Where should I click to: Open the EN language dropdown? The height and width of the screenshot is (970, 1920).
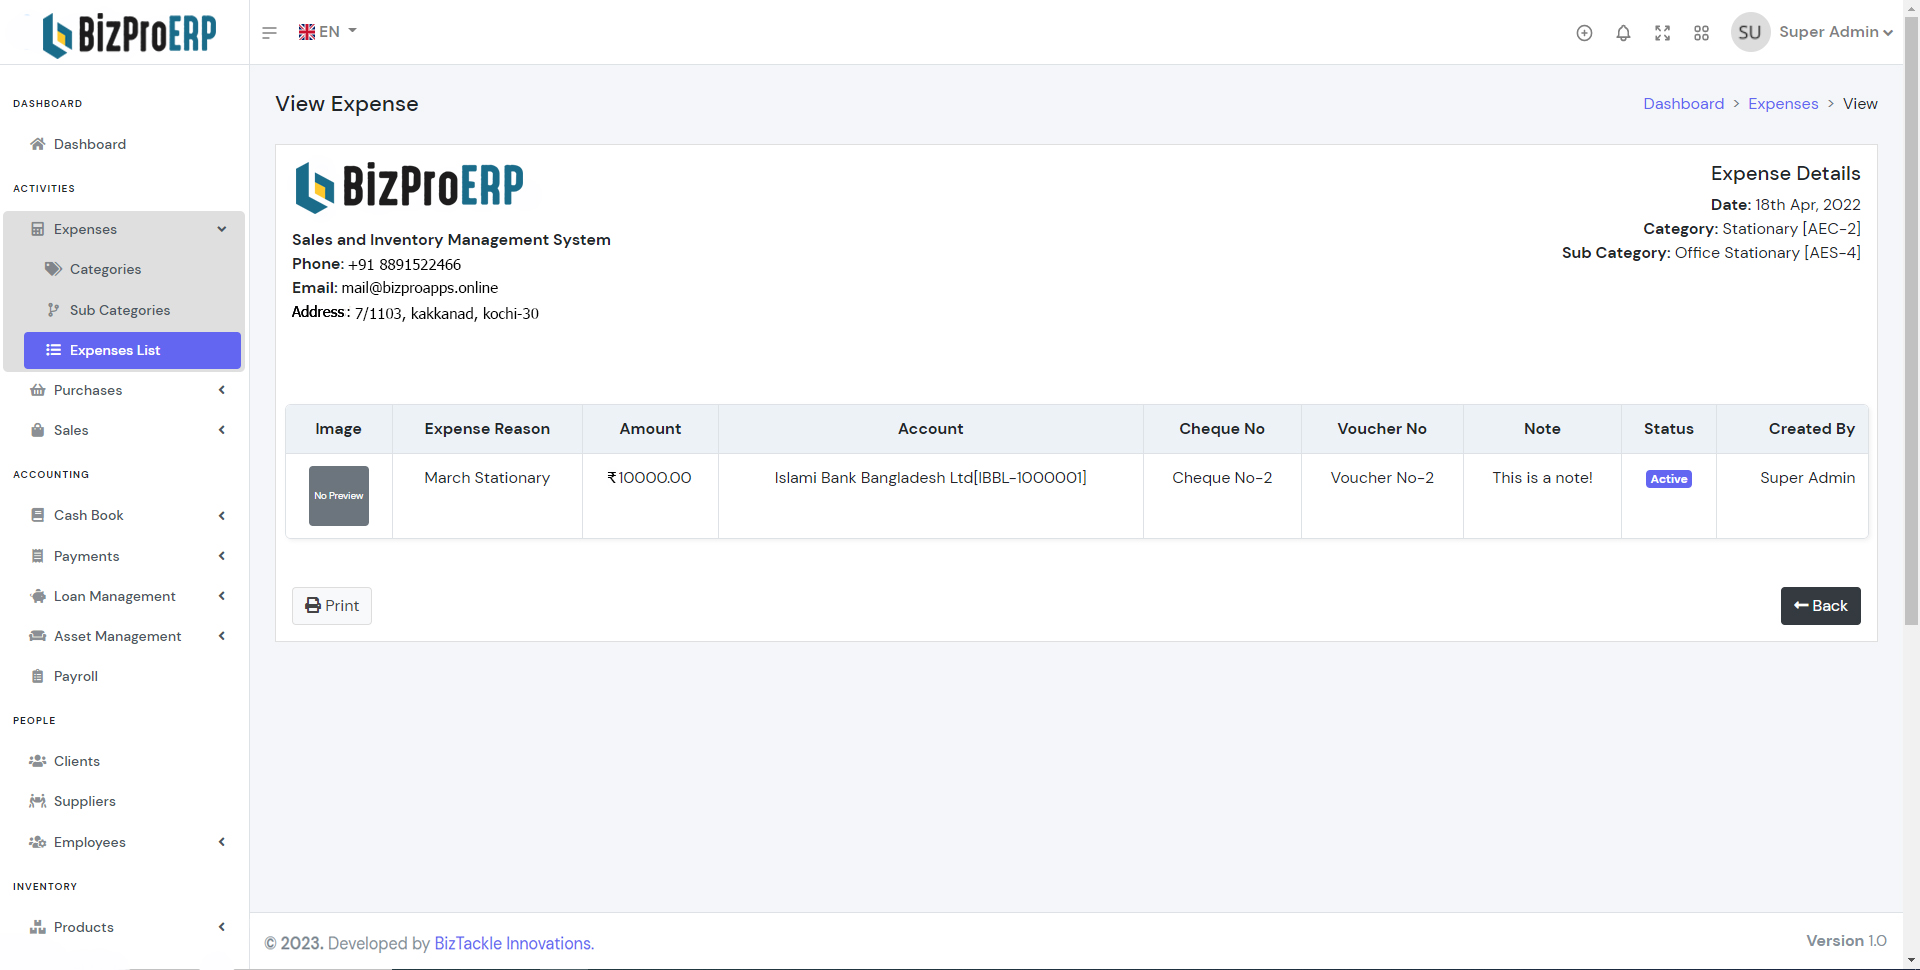click(x=327, y=32)
